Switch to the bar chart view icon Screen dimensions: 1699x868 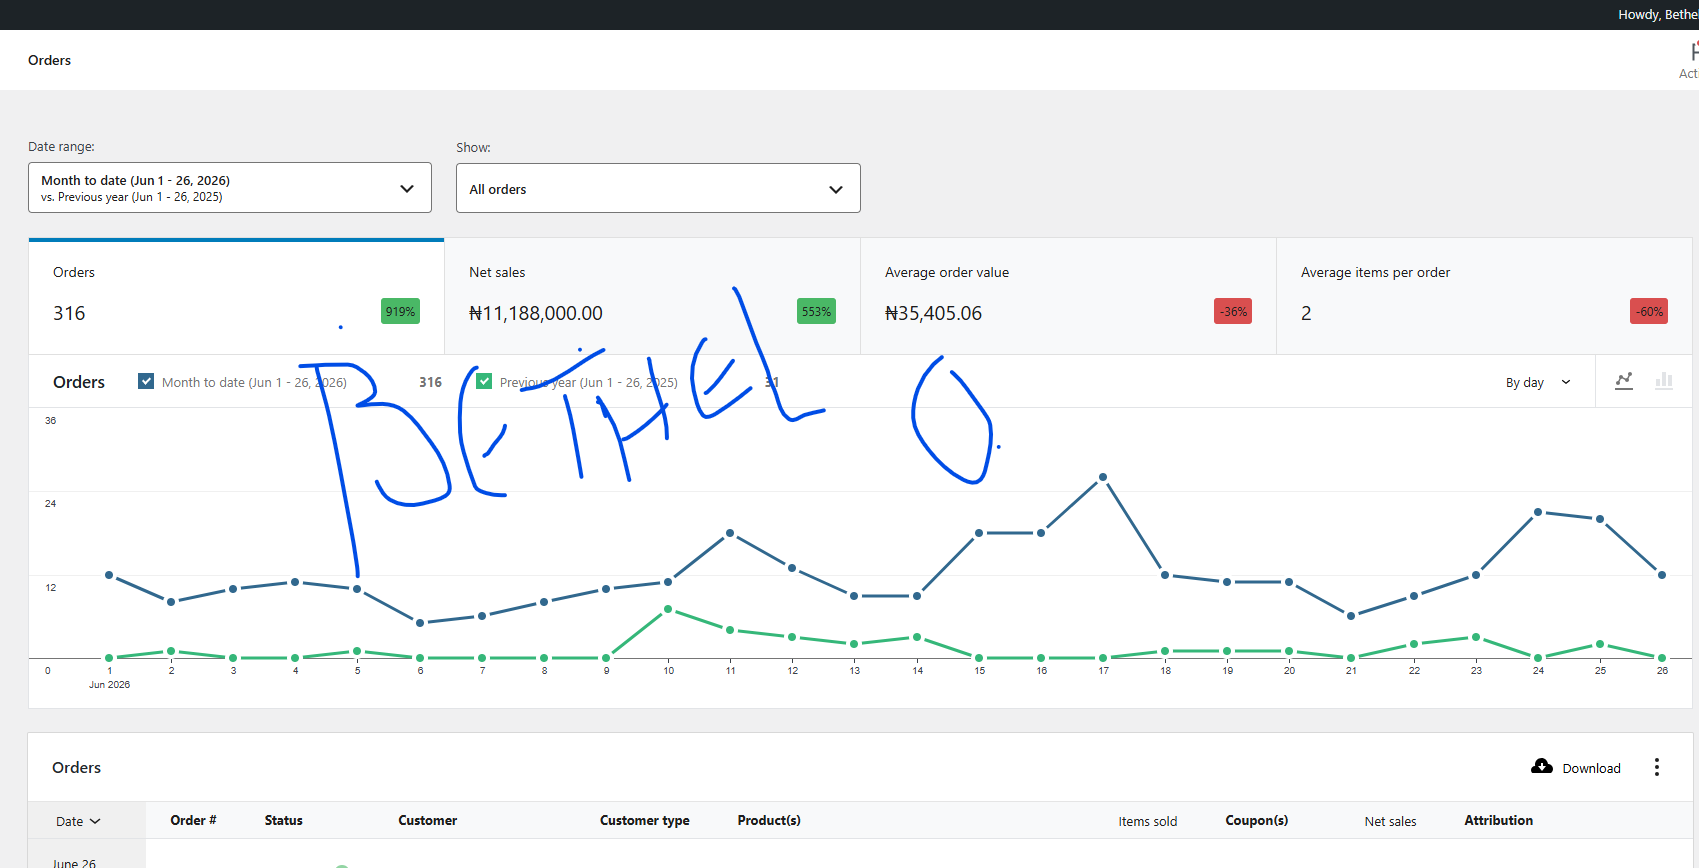click(1664, 381)
